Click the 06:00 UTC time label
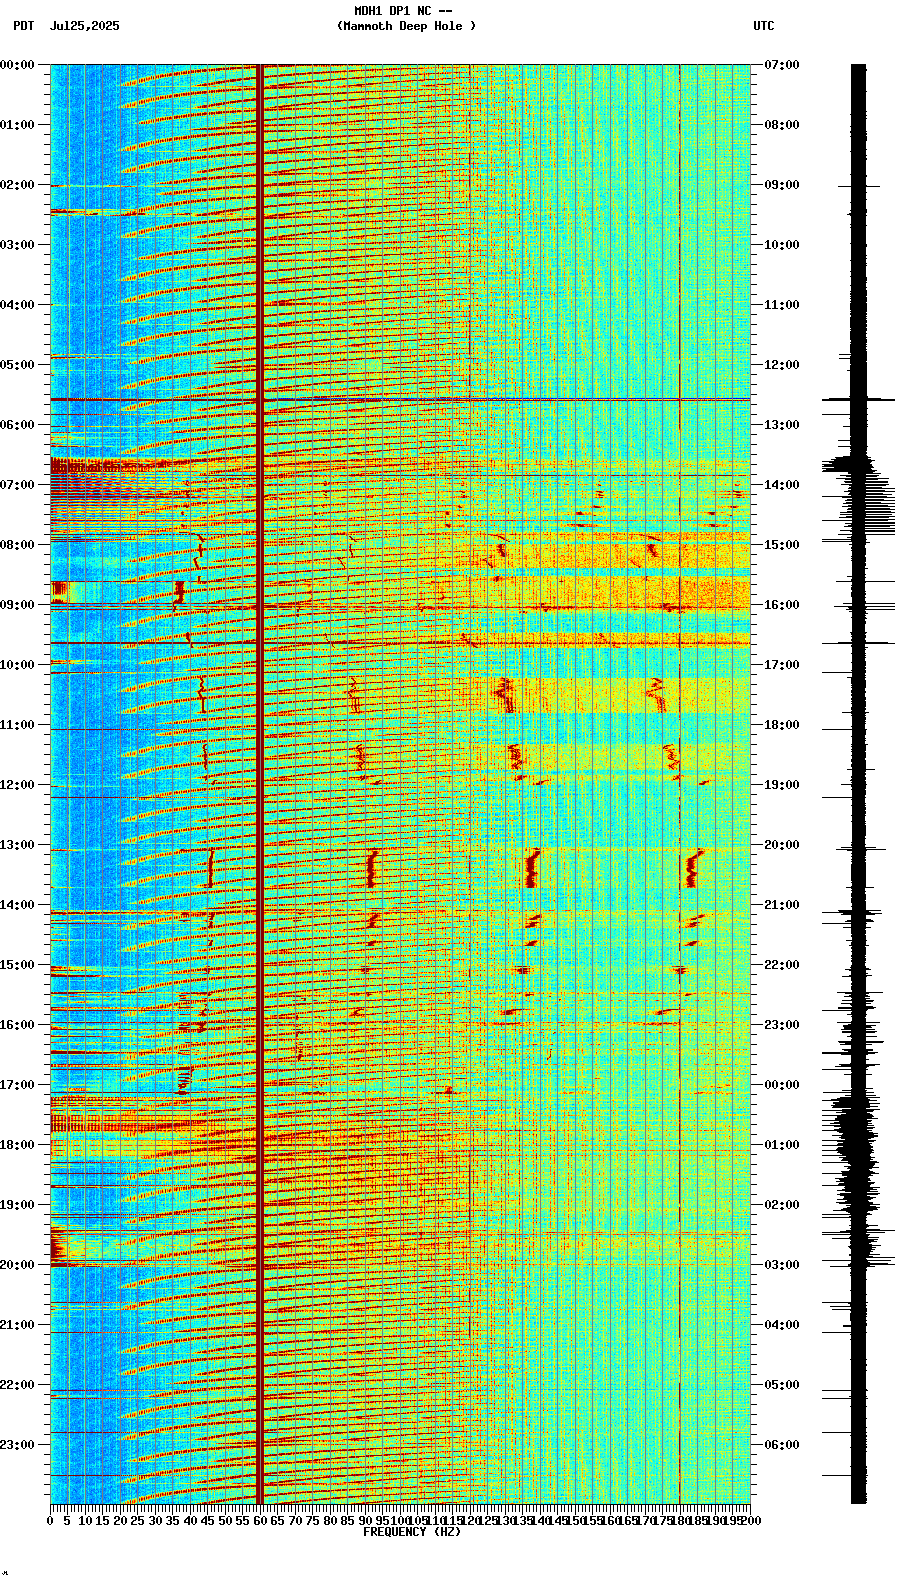Screen dimensions: 902x1584 pos(782,1445)
